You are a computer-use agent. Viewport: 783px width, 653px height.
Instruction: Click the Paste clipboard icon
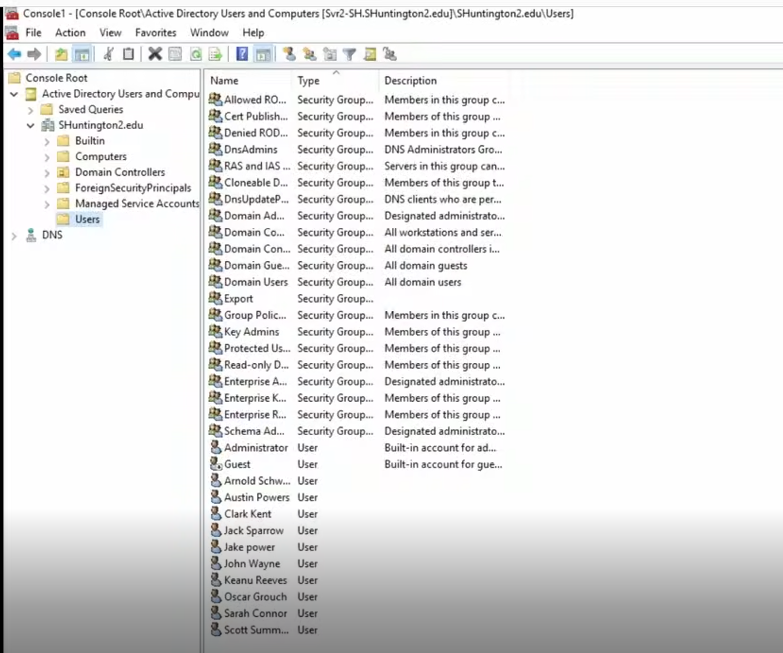pyautogui.click(x=128, y=54)
